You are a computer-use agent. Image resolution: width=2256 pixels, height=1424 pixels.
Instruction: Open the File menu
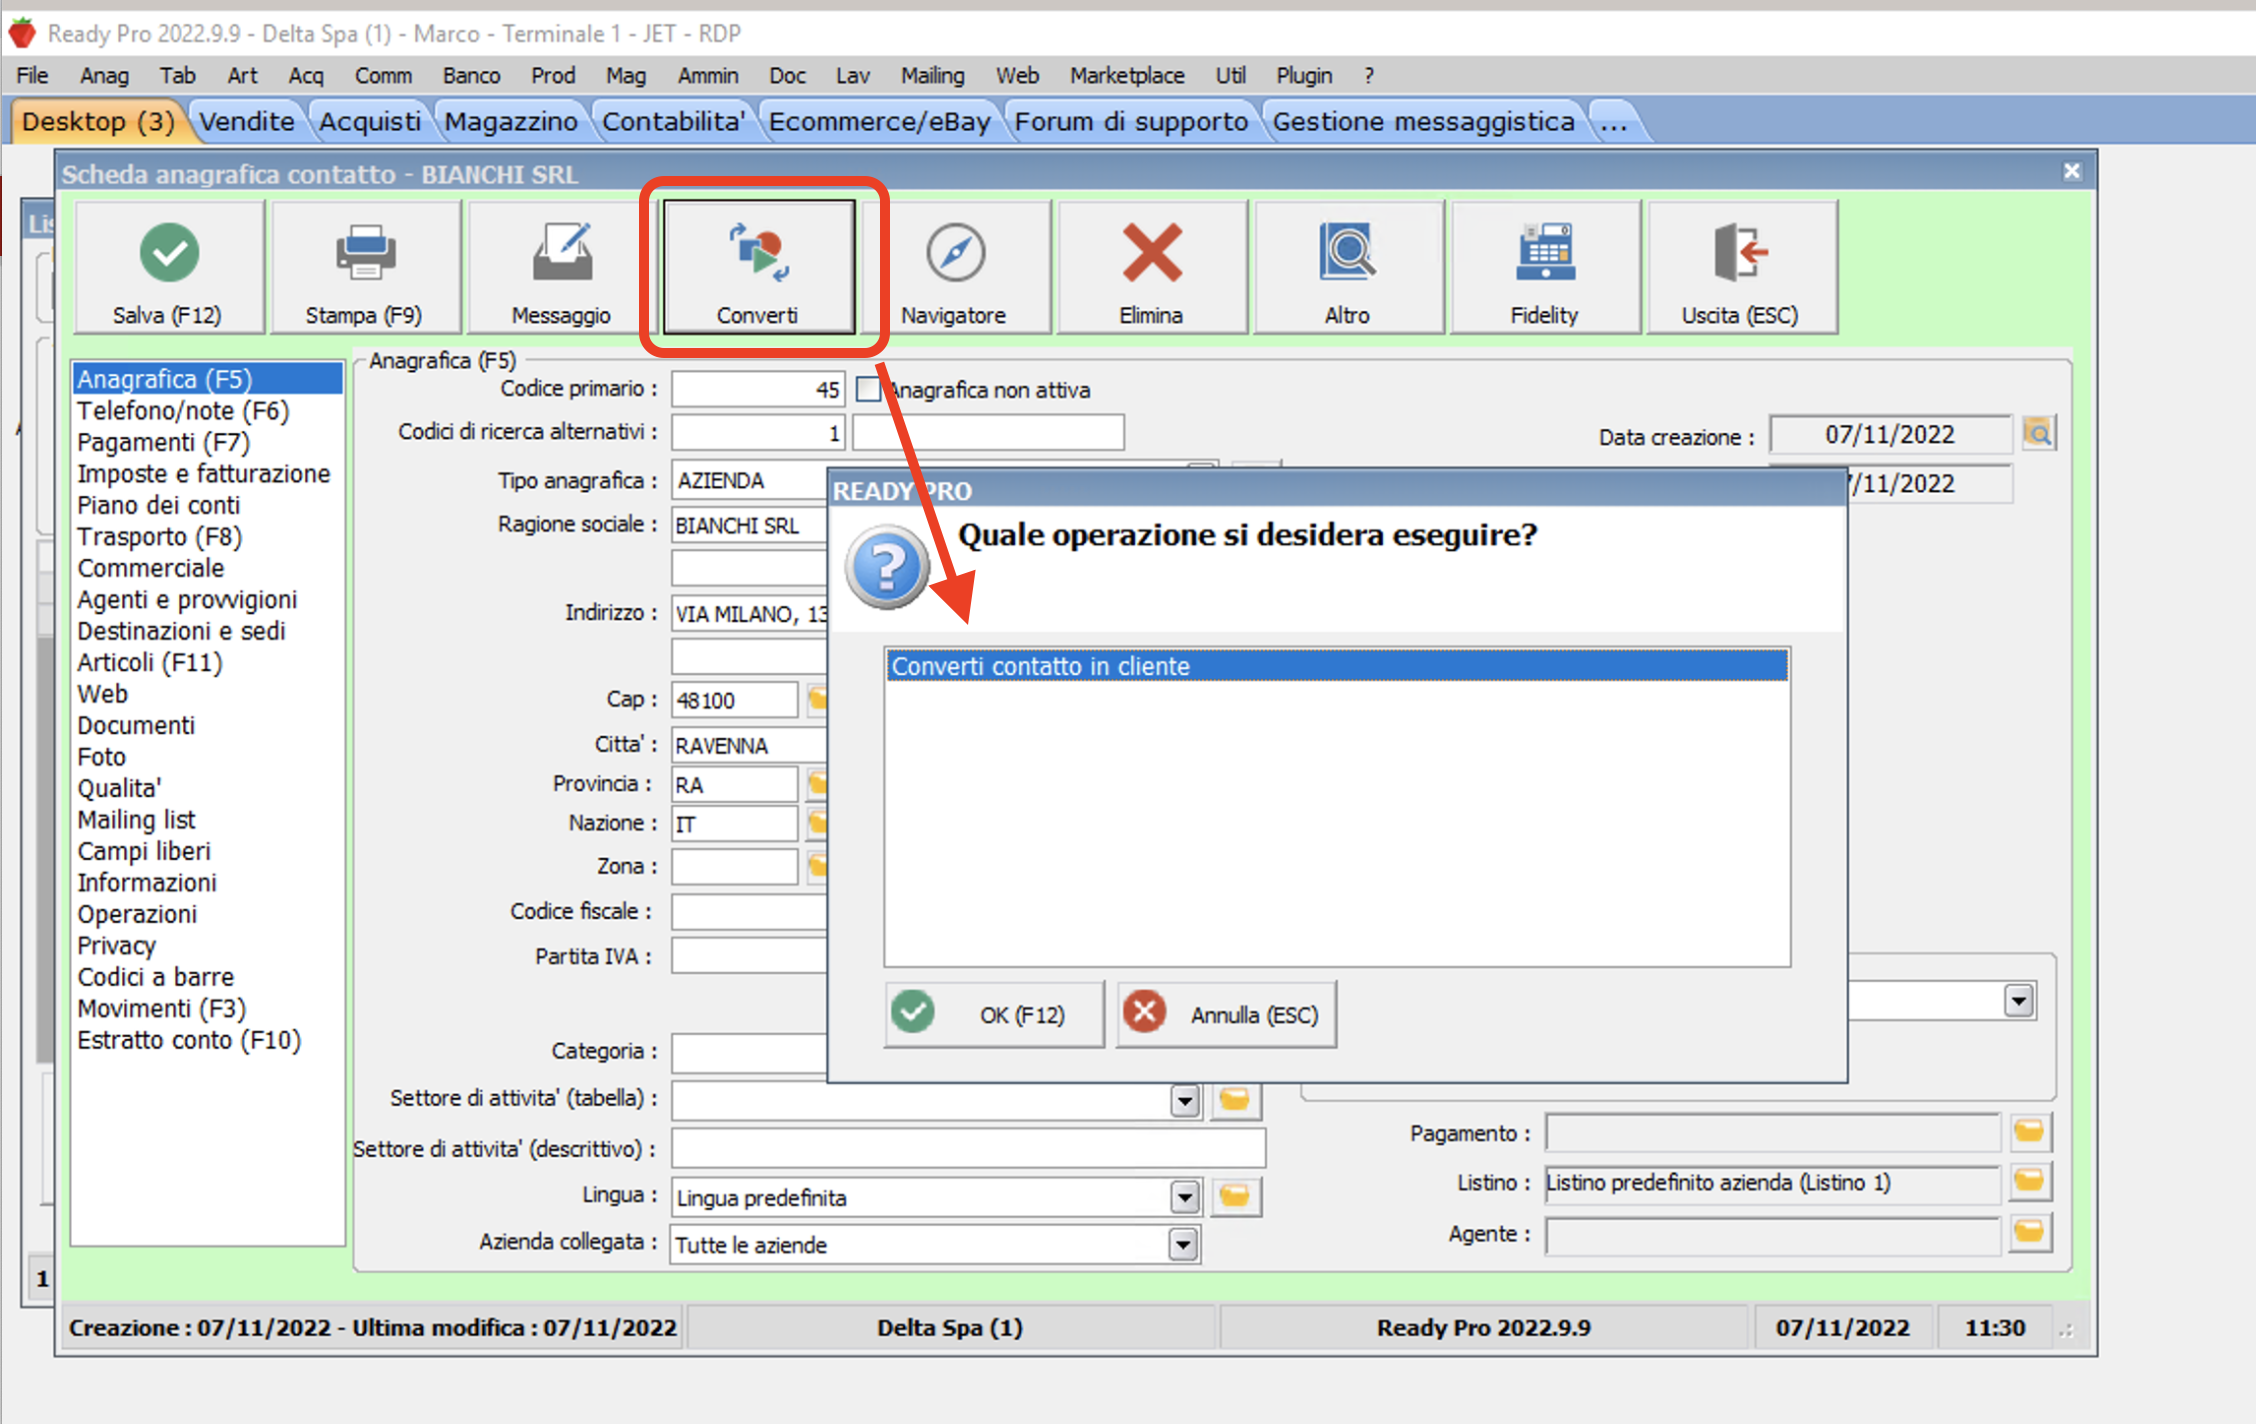[32, 75]
